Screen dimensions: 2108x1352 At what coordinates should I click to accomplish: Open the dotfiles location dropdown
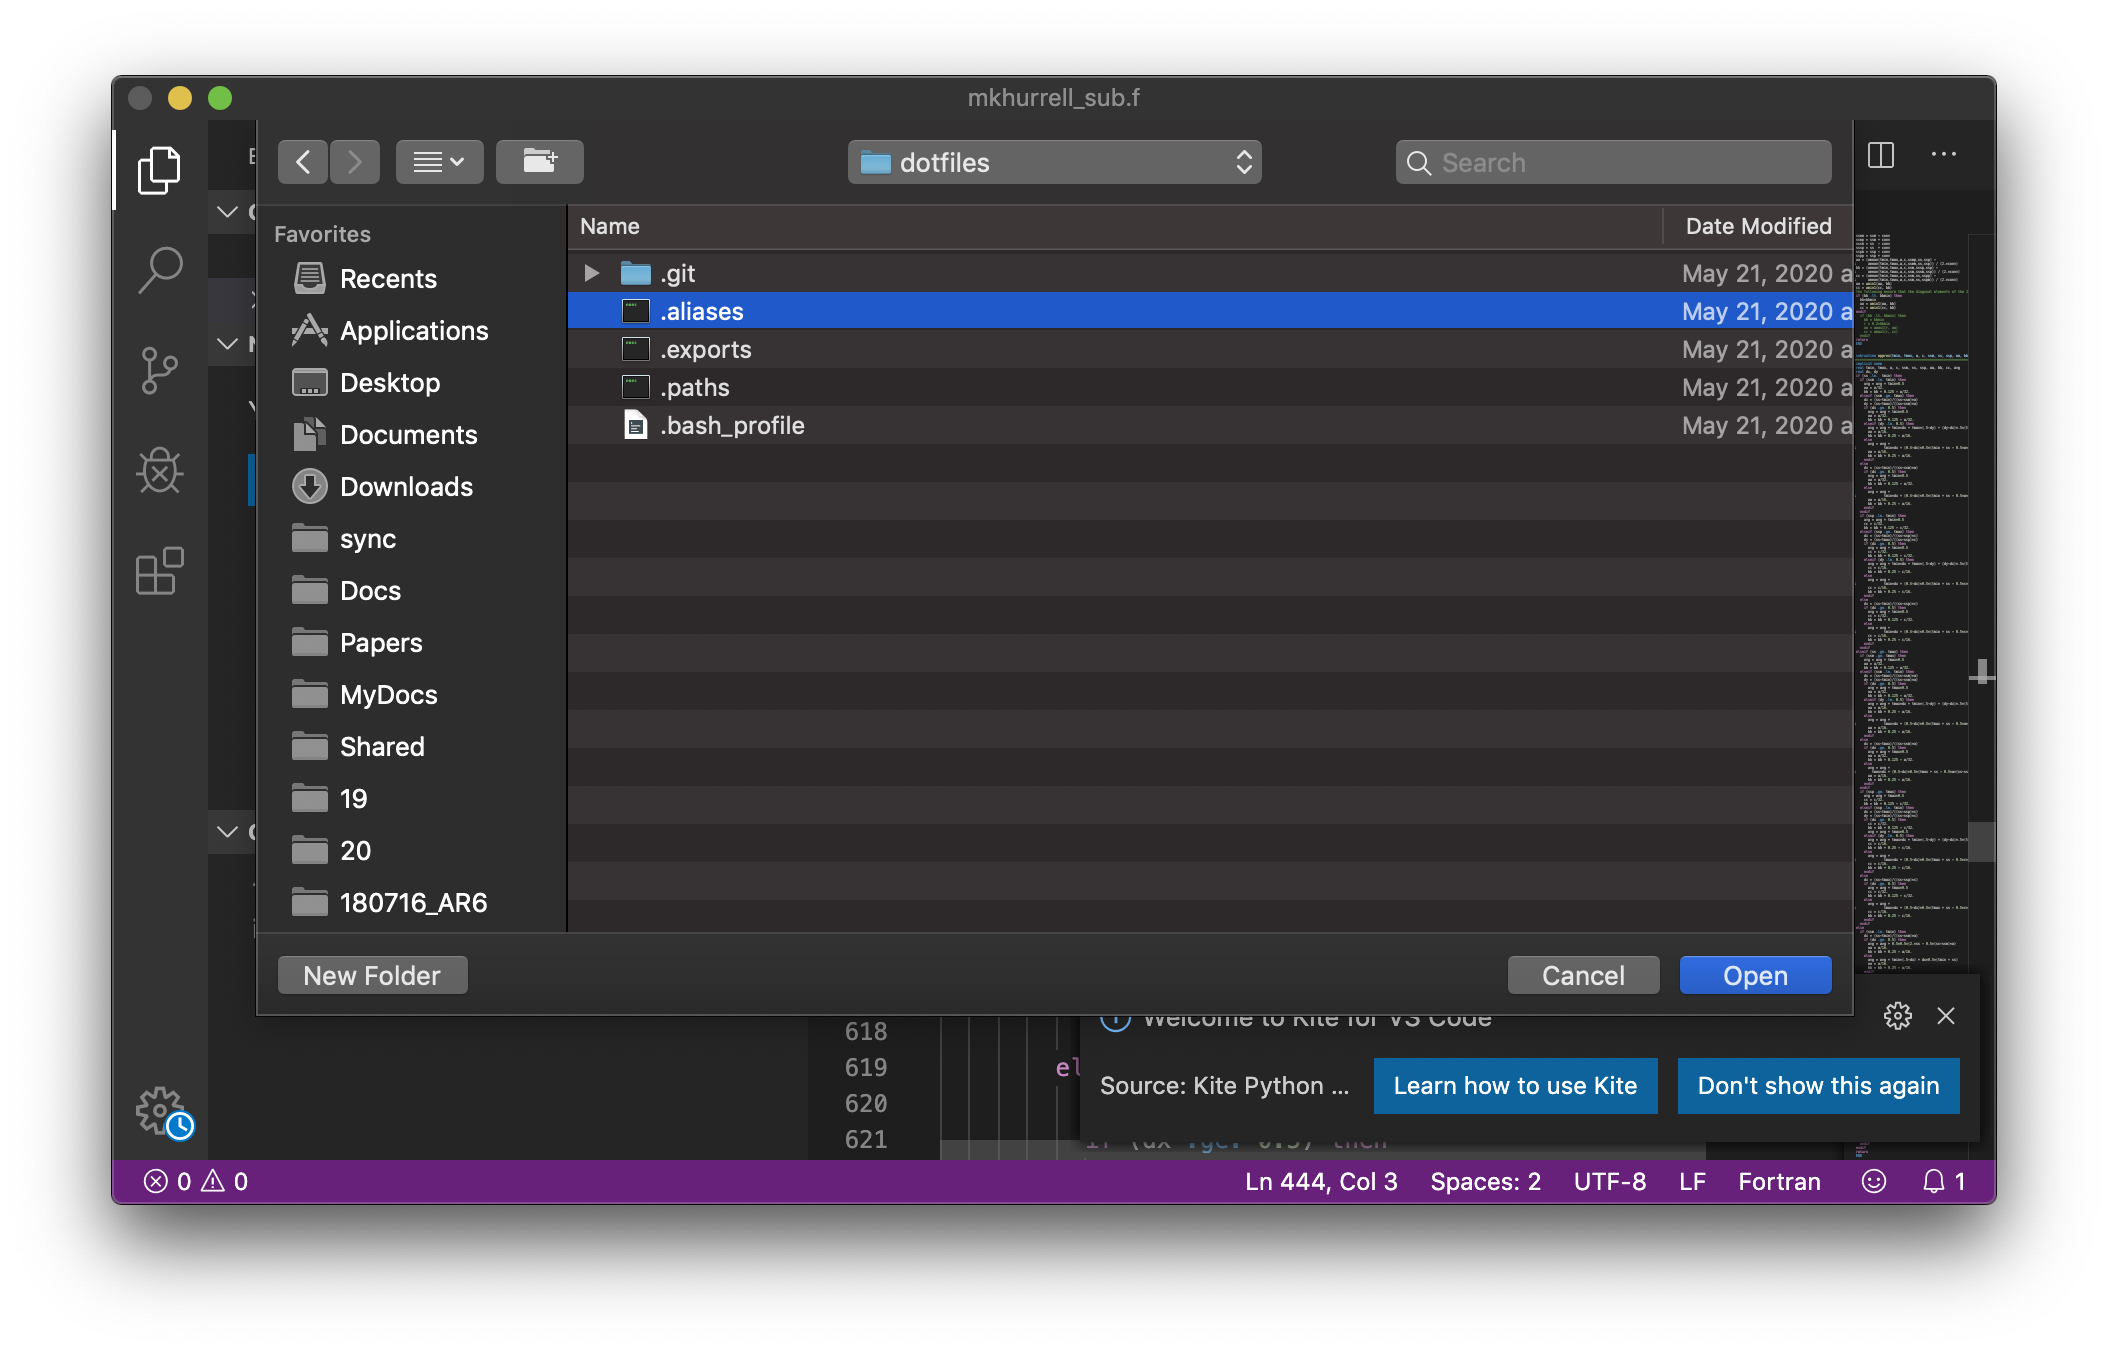(x=1054, y=162)
